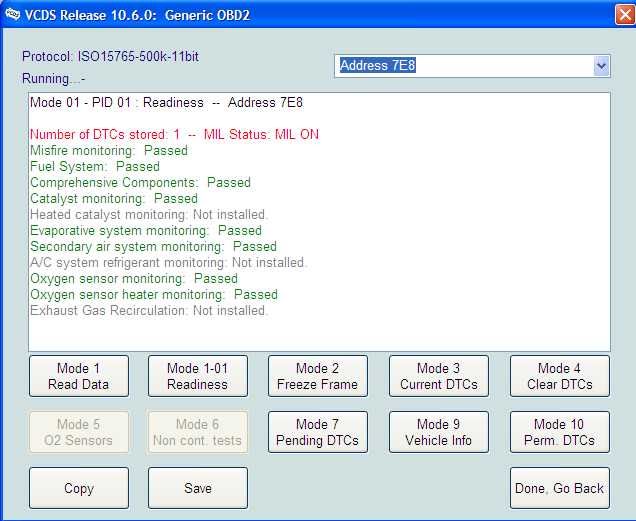Close the VCDS Generic OBD2 window
The image size is (636, 521).
pos(621,13)
